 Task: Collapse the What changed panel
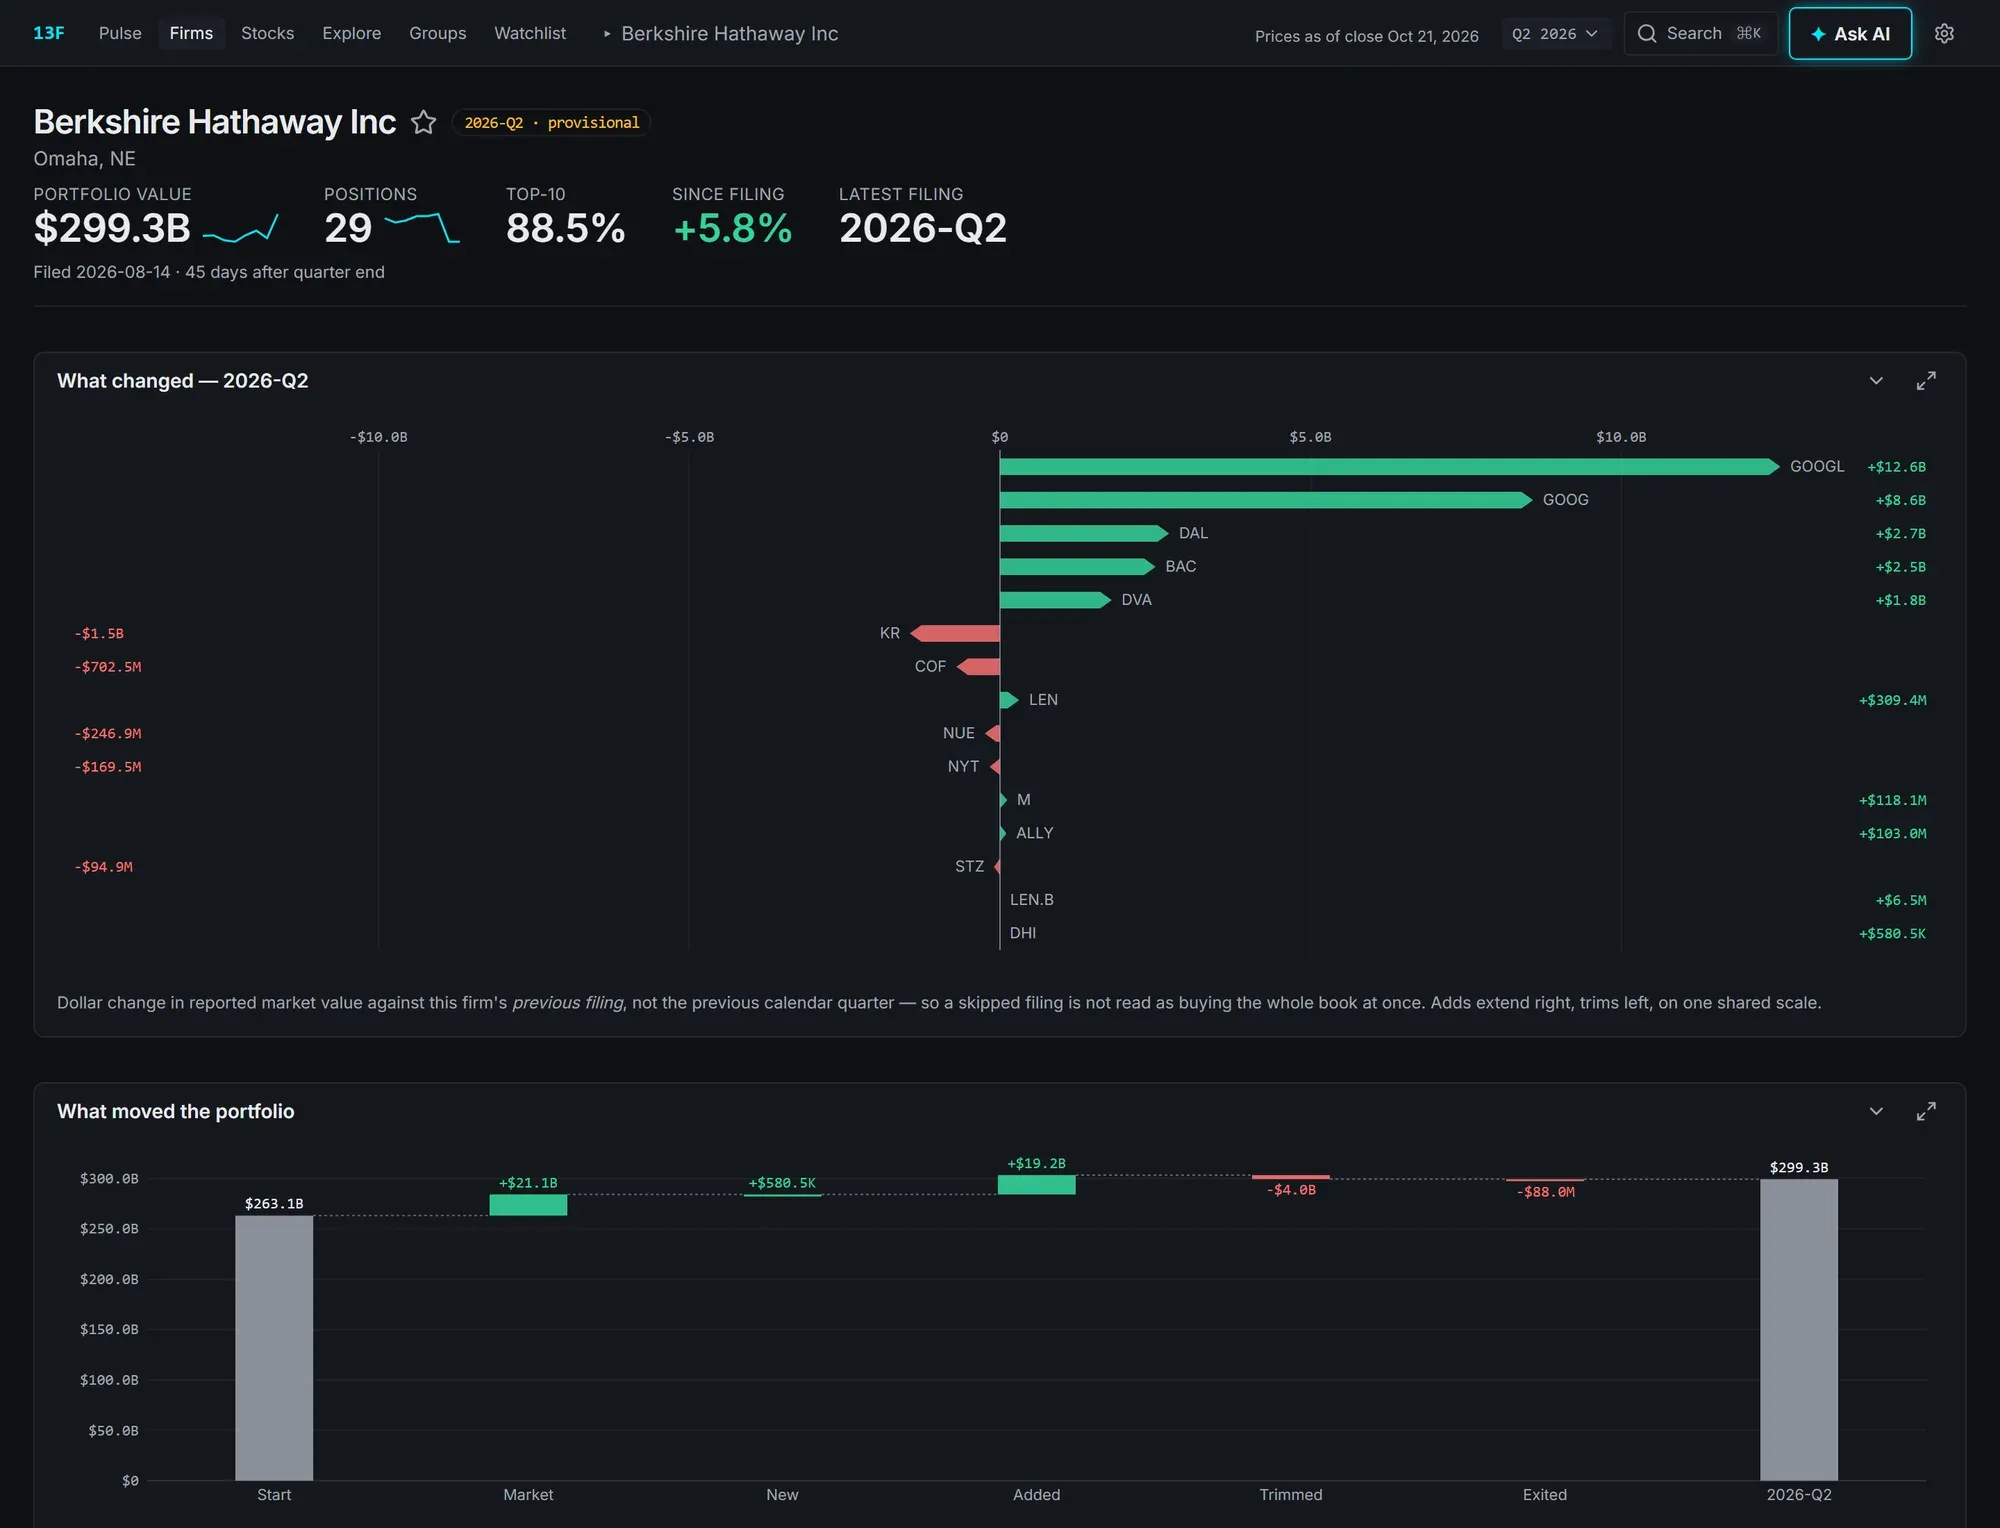pos(1876,381)
